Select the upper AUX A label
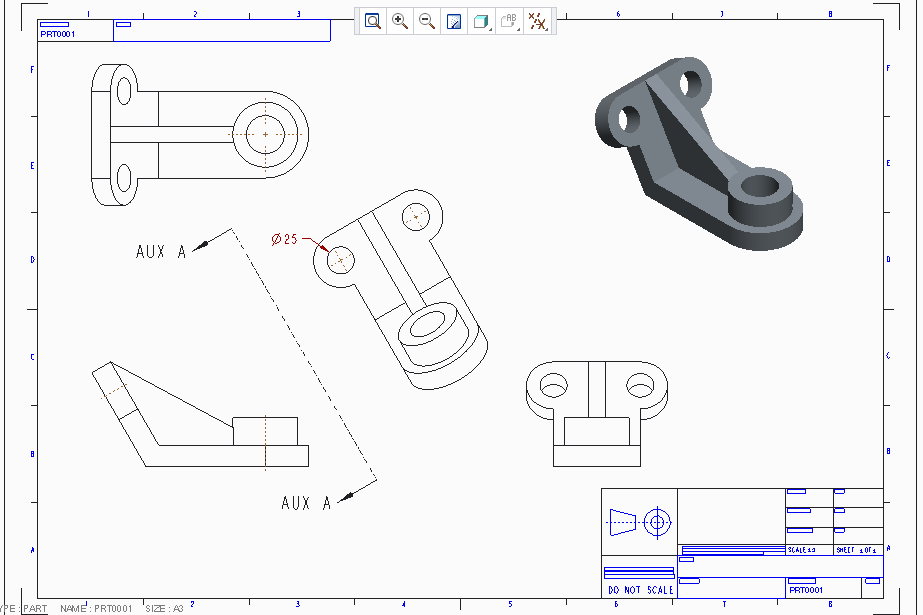The width and height of the screenshot is (923, 615). [161, 252]
